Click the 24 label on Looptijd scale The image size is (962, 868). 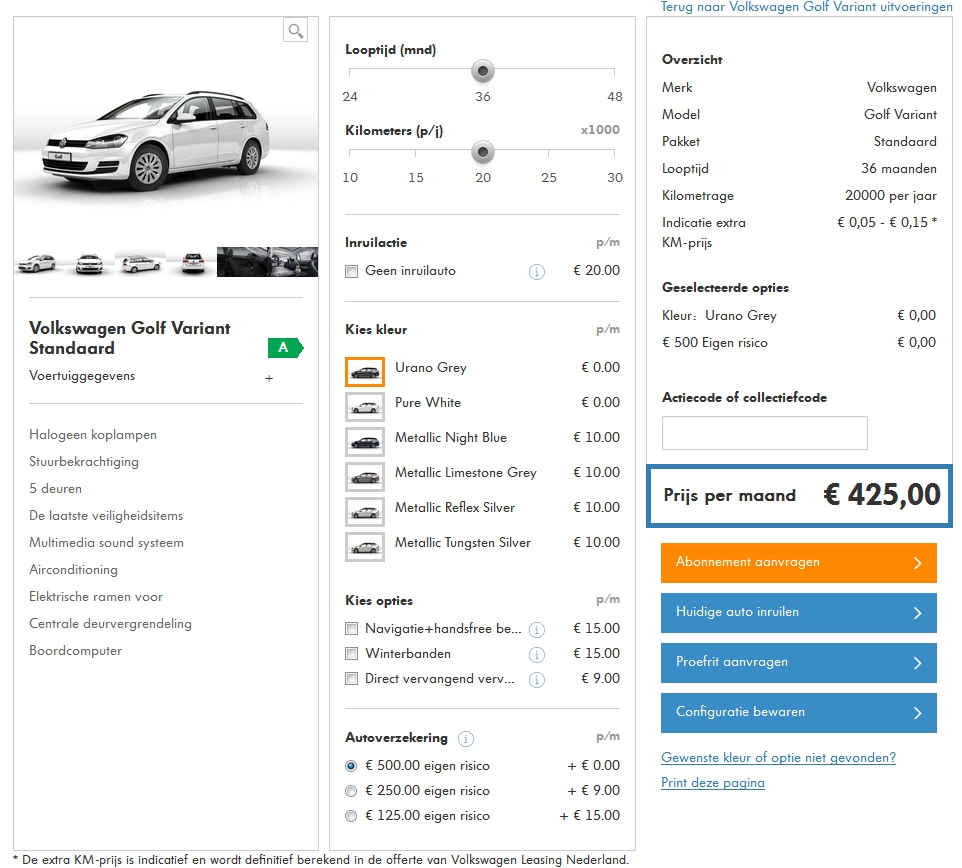point(350,96)
